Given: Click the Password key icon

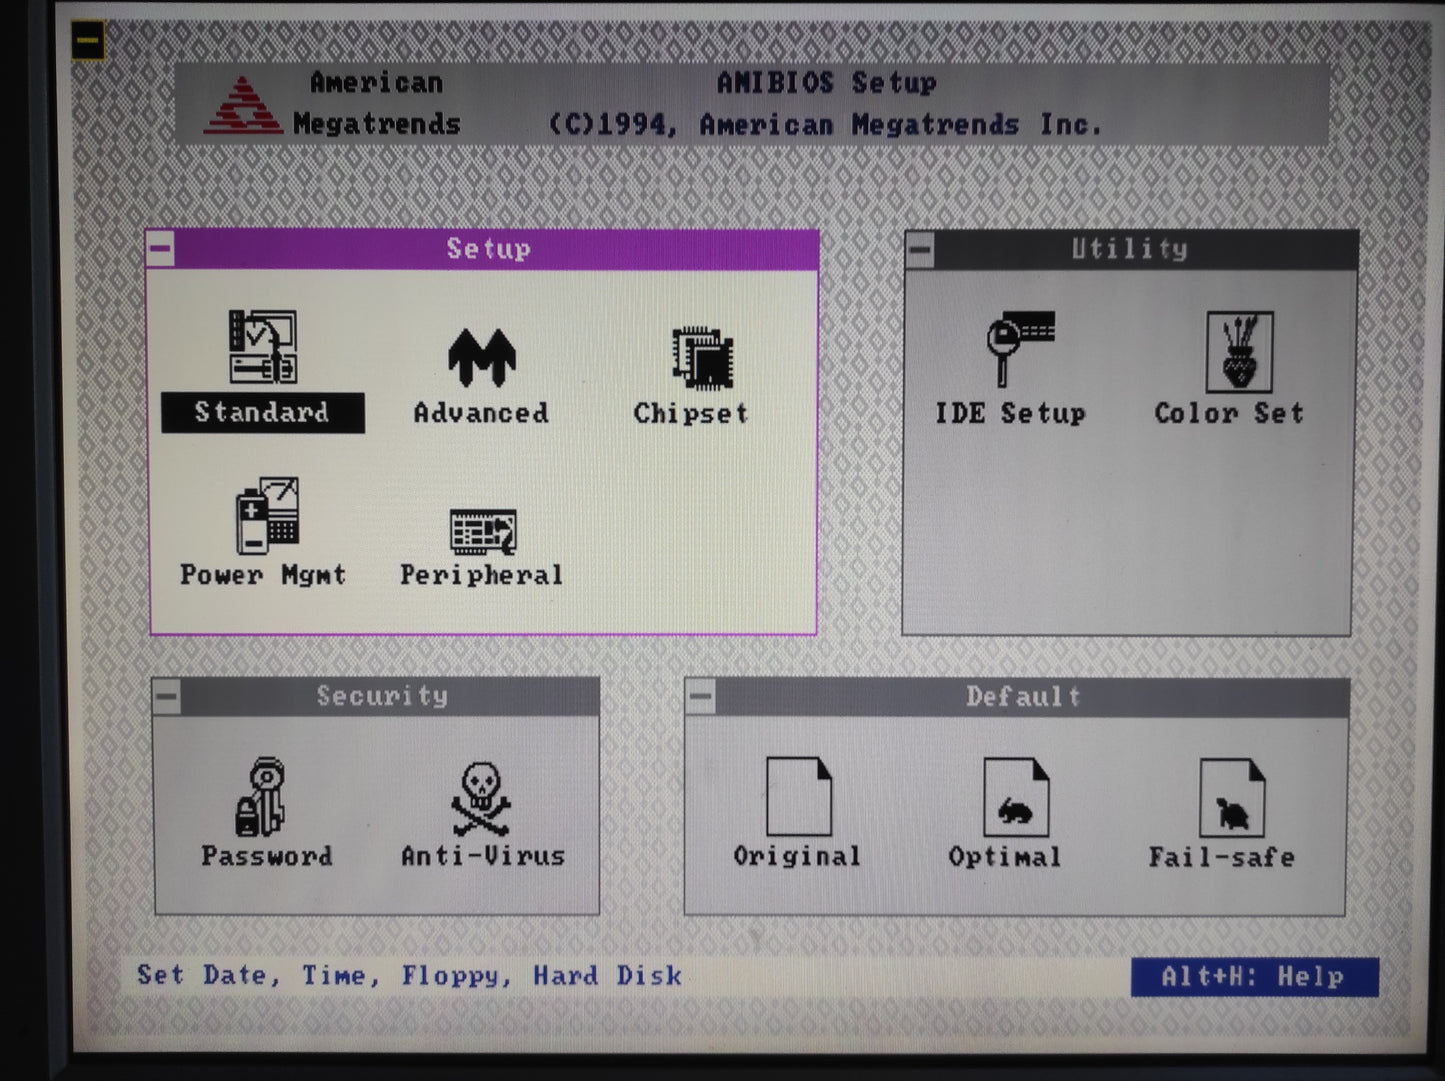Looking at the screenshot, I should click(263, 797).
